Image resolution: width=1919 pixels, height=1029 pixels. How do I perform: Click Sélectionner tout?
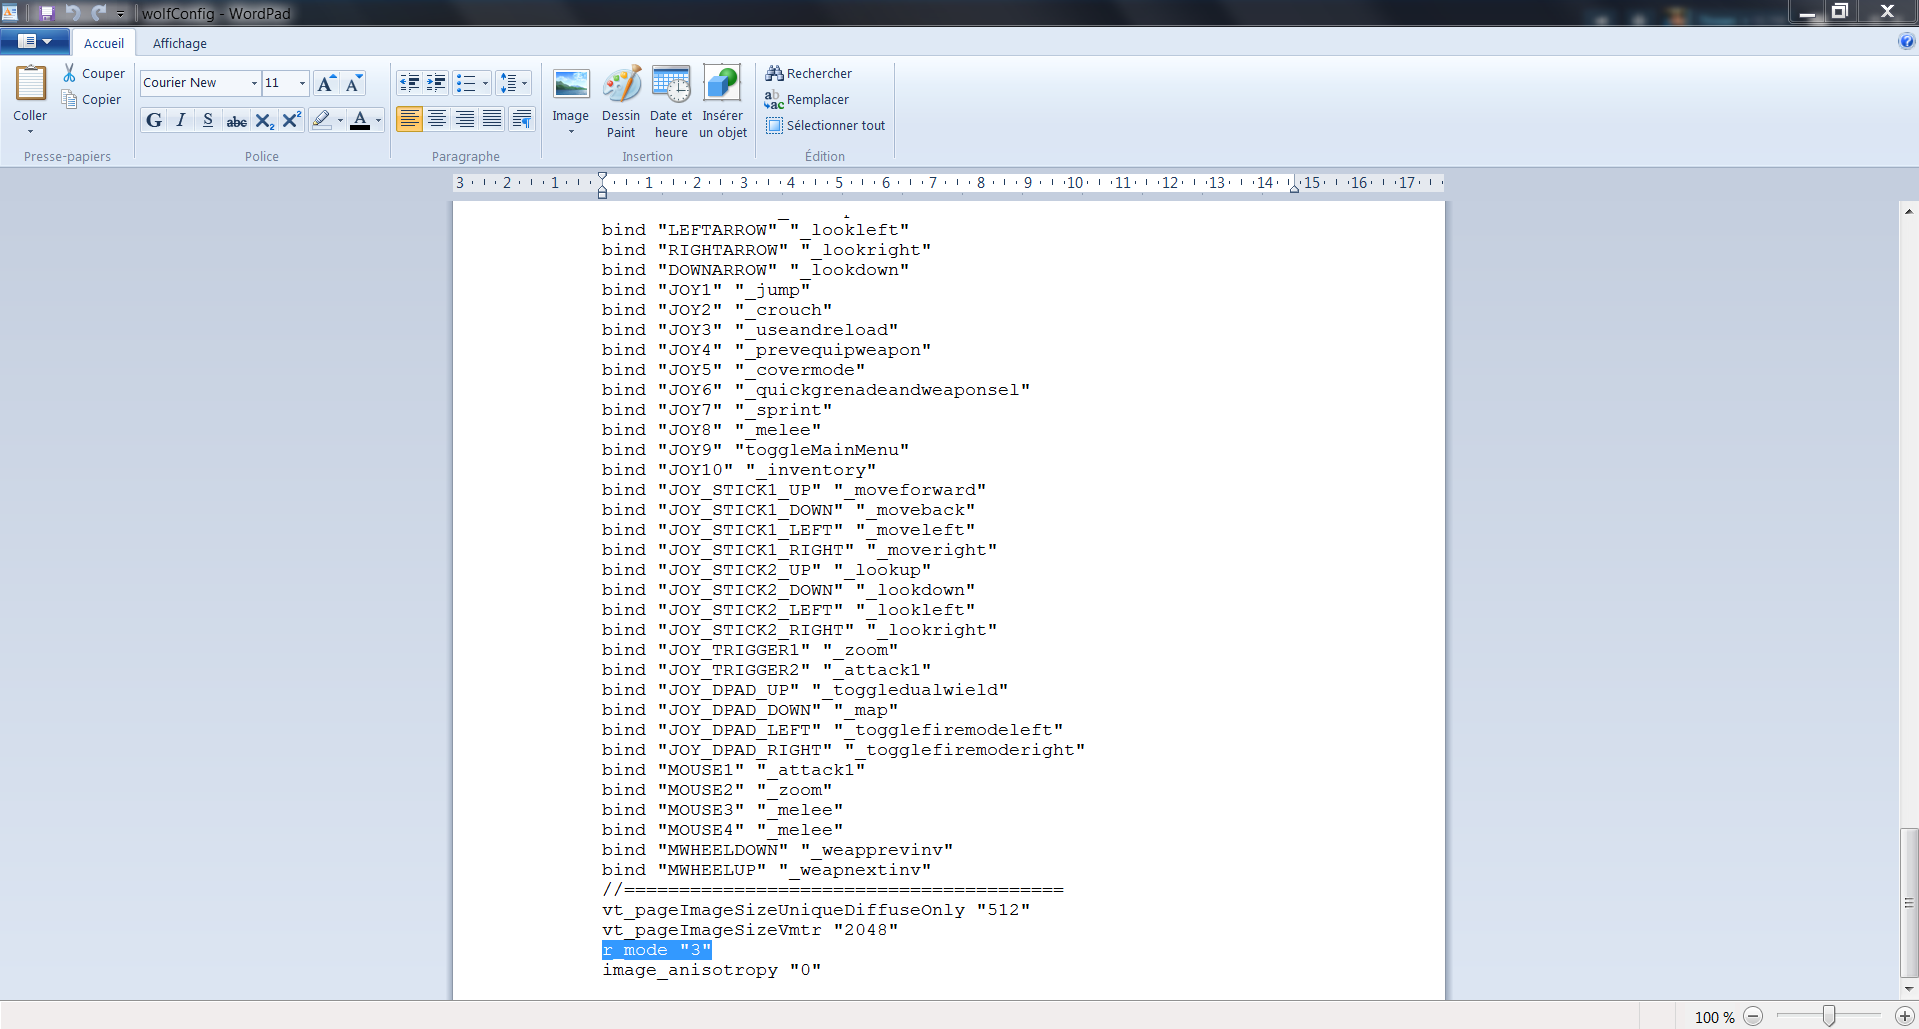826,125
